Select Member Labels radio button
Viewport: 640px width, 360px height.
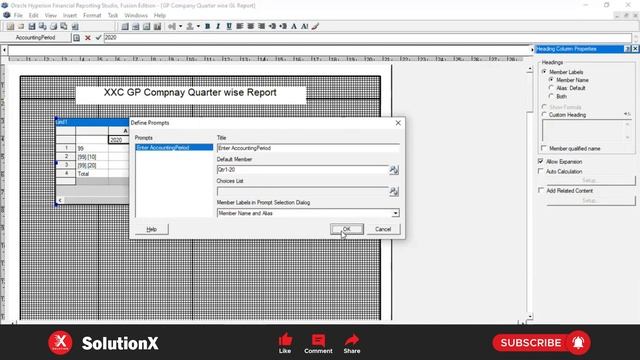pyautogui.click(x=544, y=72)
